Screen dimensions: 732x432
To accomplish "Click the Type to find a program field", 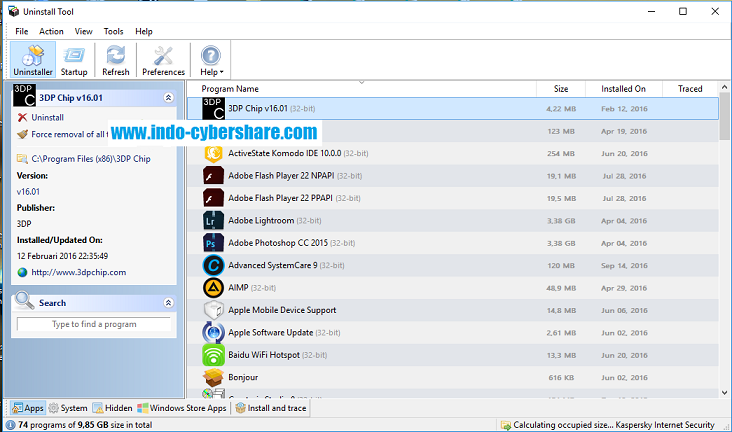I will point(94,324).
